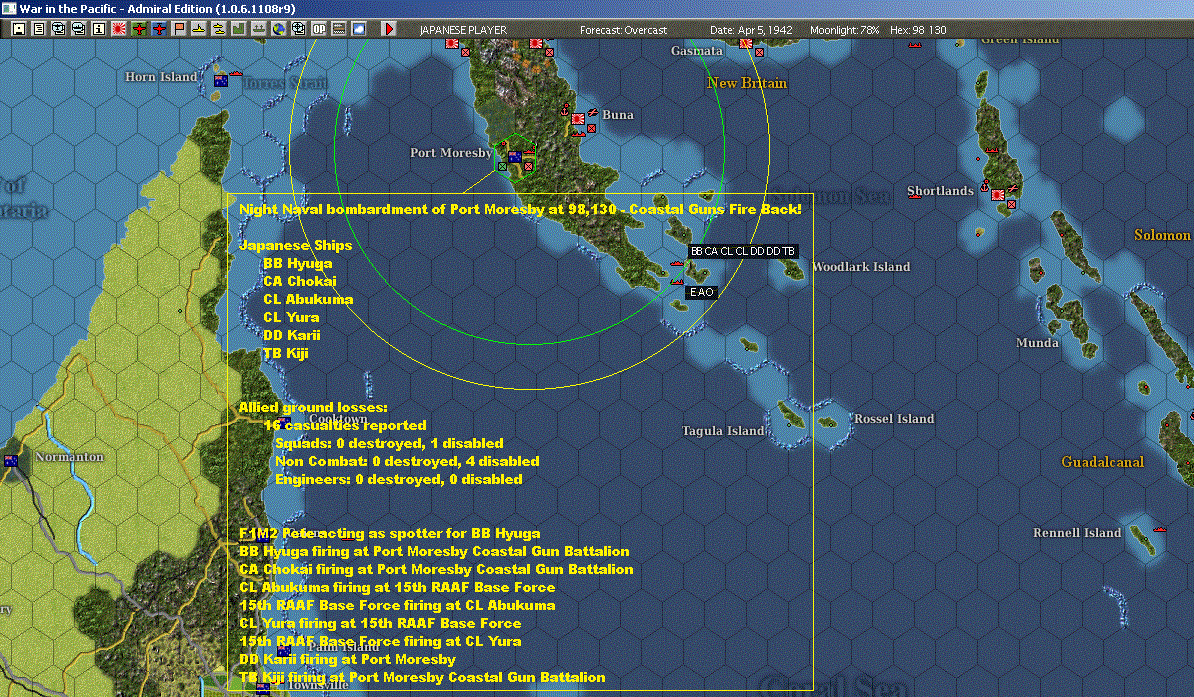Click the cloud weather toolbar icon

click(x=359, y=29)
